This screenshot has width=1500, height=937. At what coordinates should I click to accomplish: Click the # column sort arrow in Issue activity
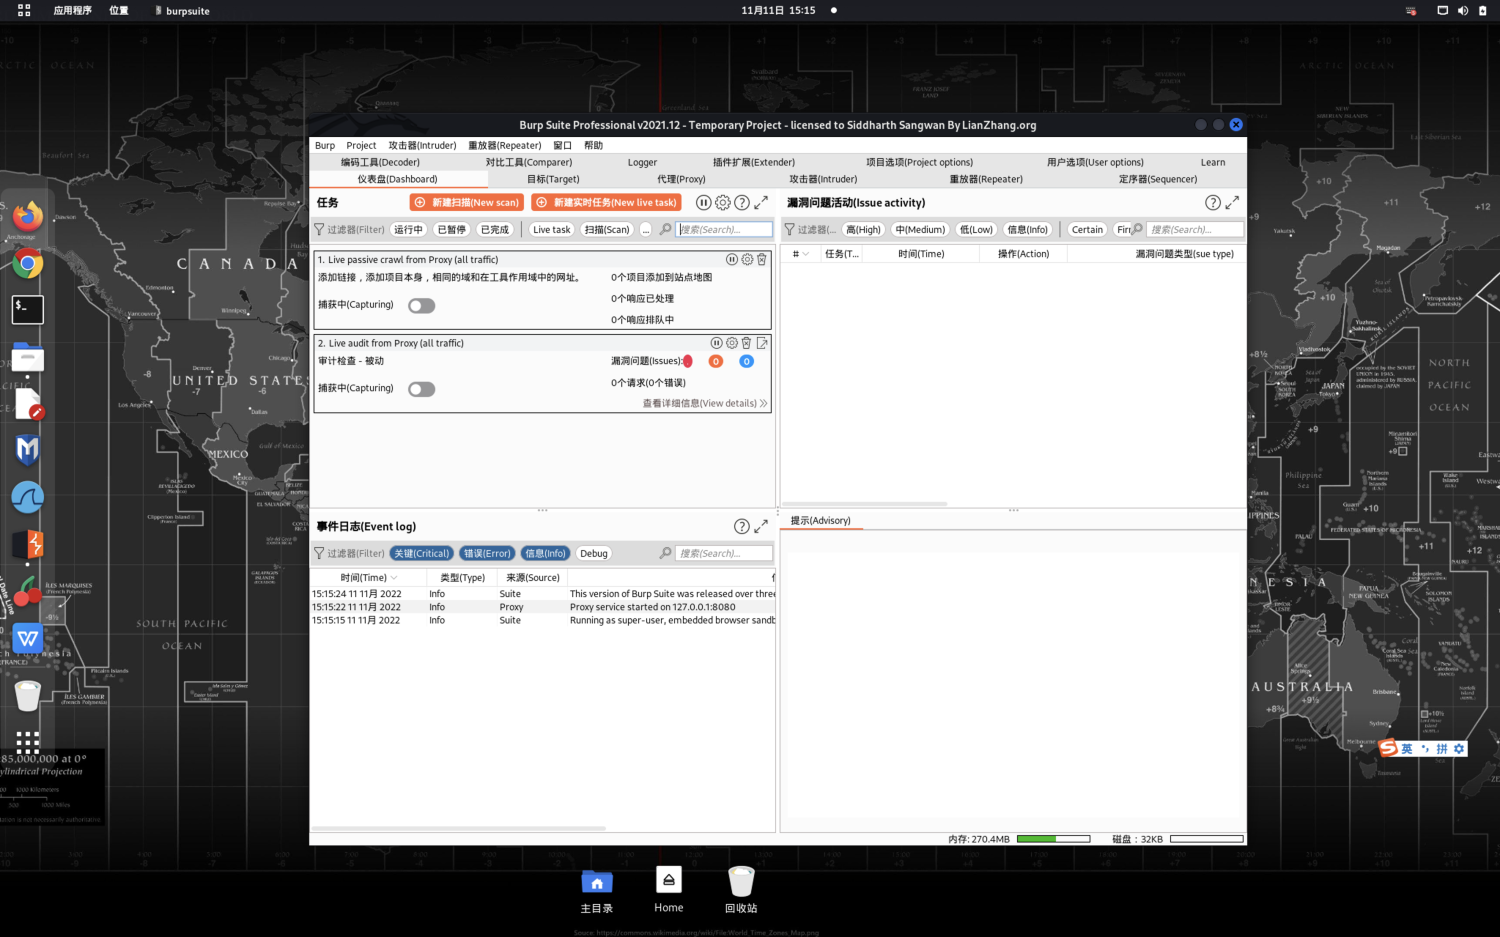[806, 254]
